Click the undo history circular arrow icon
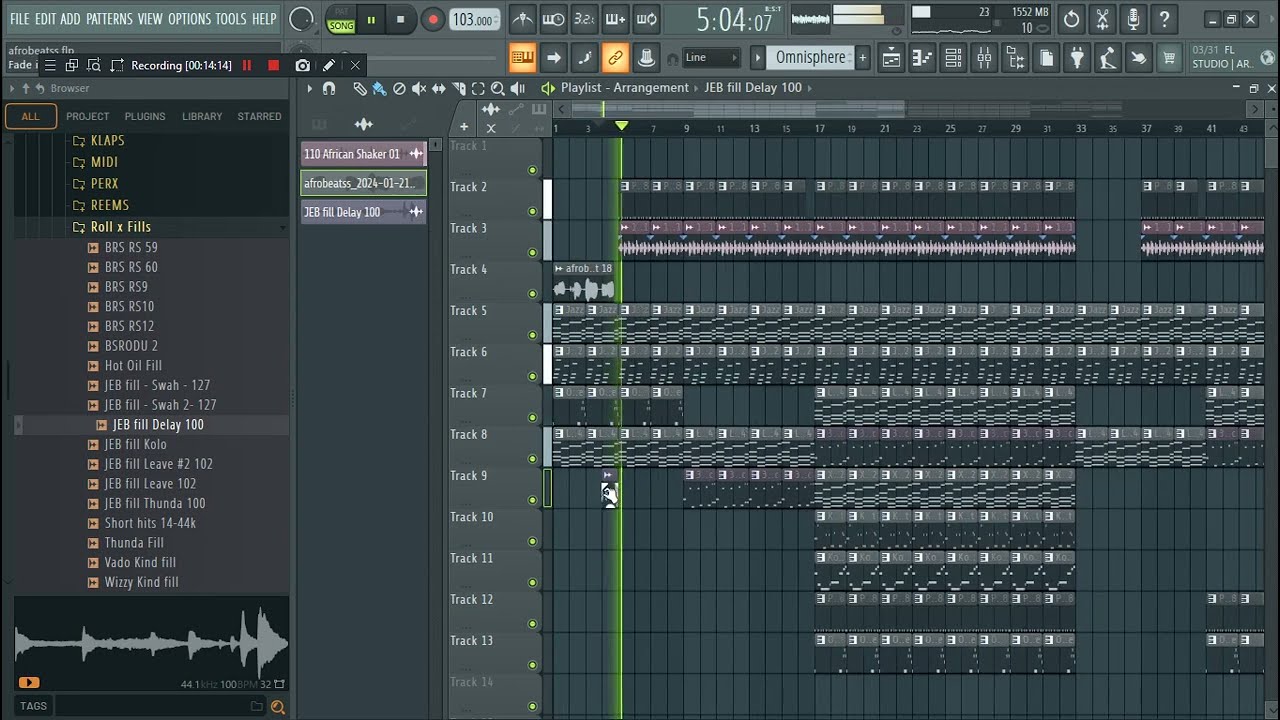Screen dimensions: 1280x720 point(1072,19)
